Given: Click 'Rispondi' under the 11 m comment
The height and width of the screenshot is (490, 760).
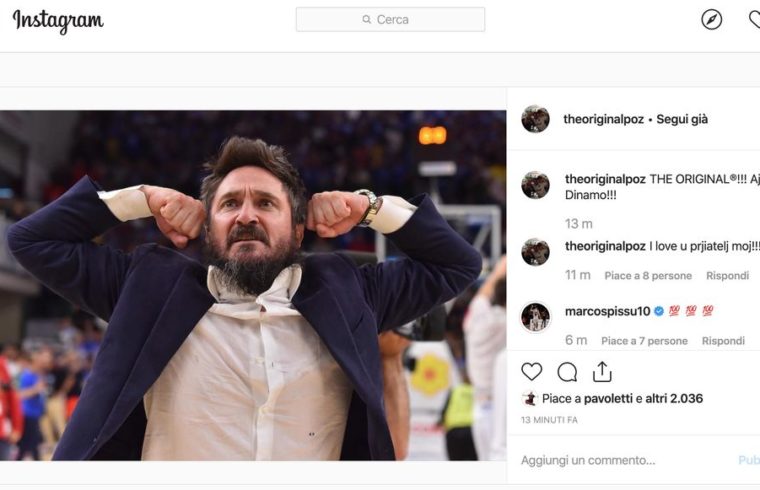Looking at the screenshot, I should 727,275.
